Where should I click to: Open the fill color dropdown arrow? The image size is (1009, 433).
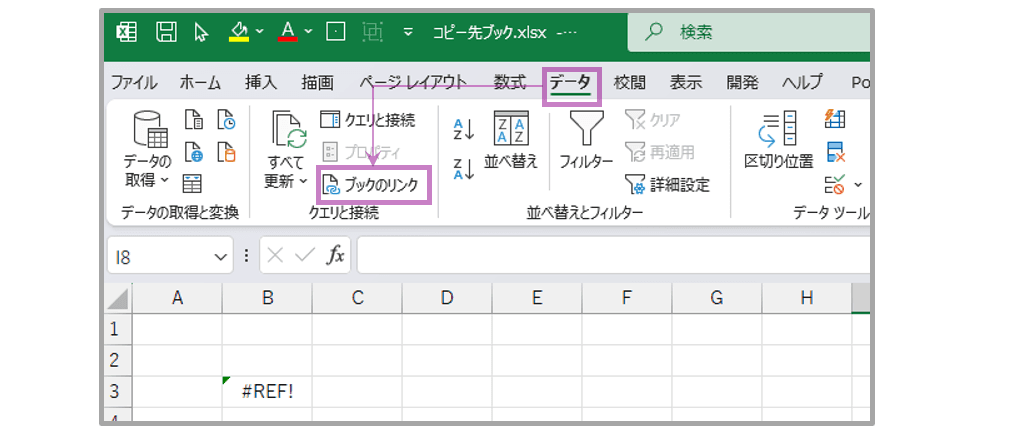pos(259,31)
